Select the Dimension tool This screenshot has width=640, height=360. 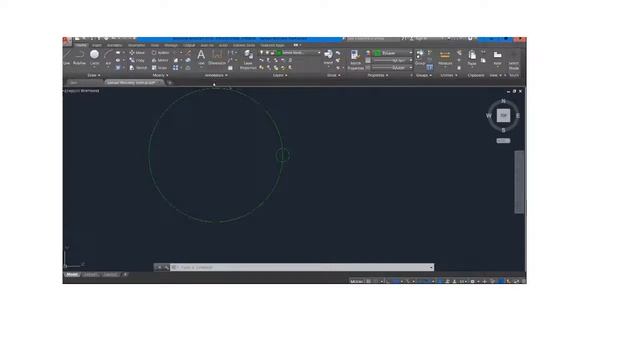217,57
